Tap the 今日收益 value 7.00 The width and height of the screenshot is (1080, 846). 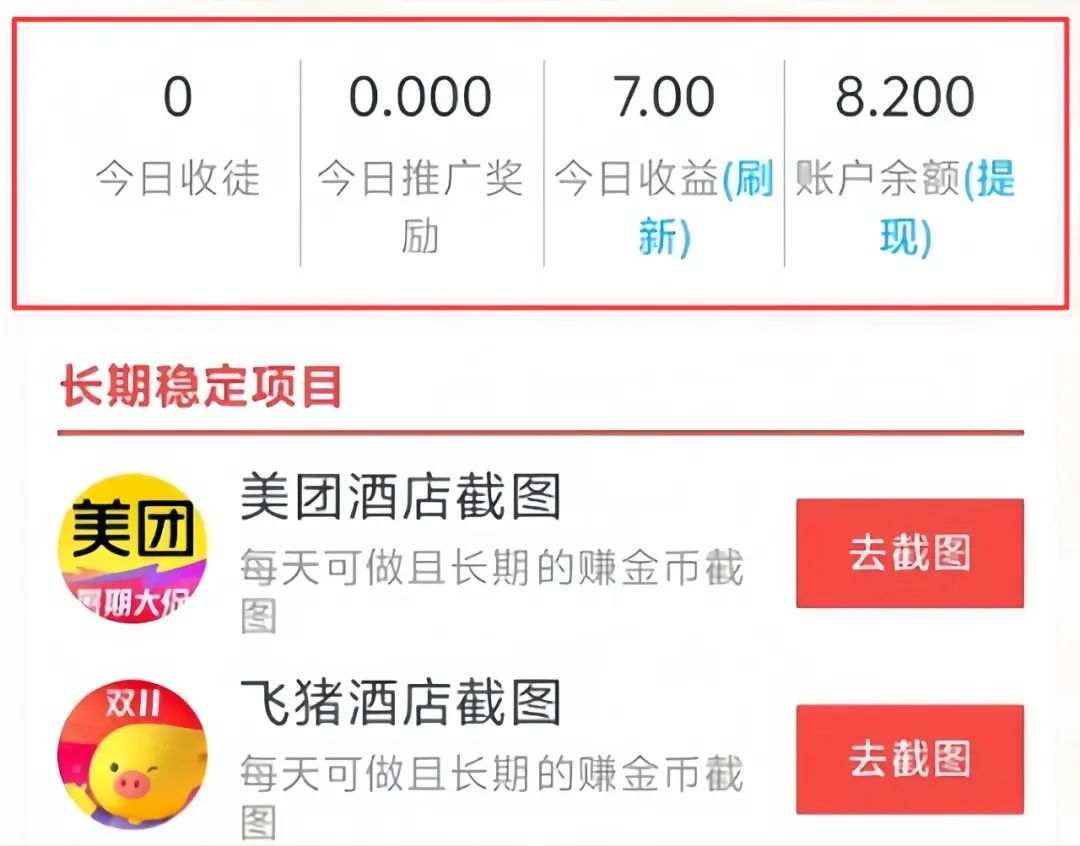point(663,96)
